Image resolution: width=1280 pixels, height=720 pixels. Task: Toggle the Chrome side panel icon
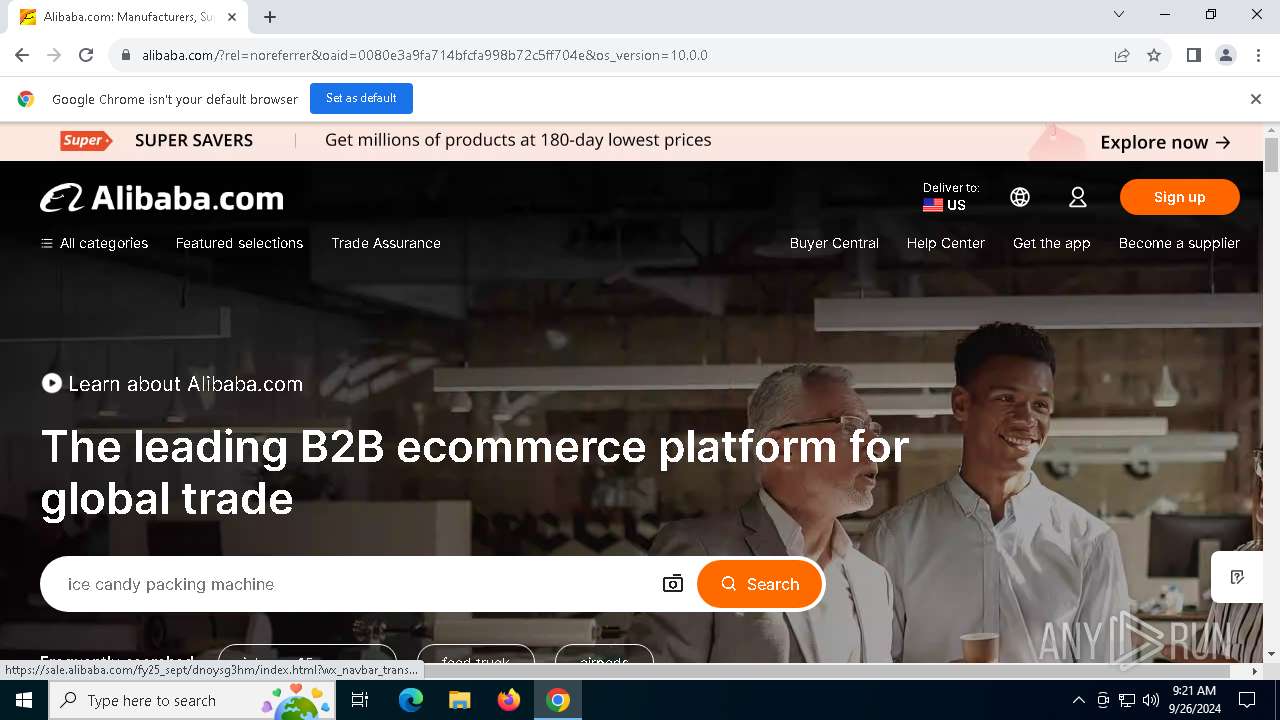1193,55
